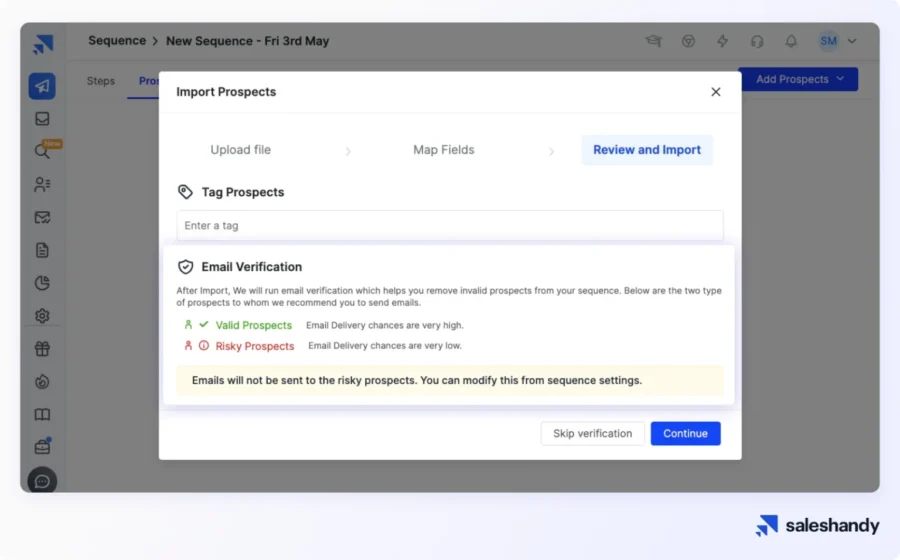Expand the SM profile menu chevron
The height and width of the screenshot is (560, 900).
pos(852,41)
